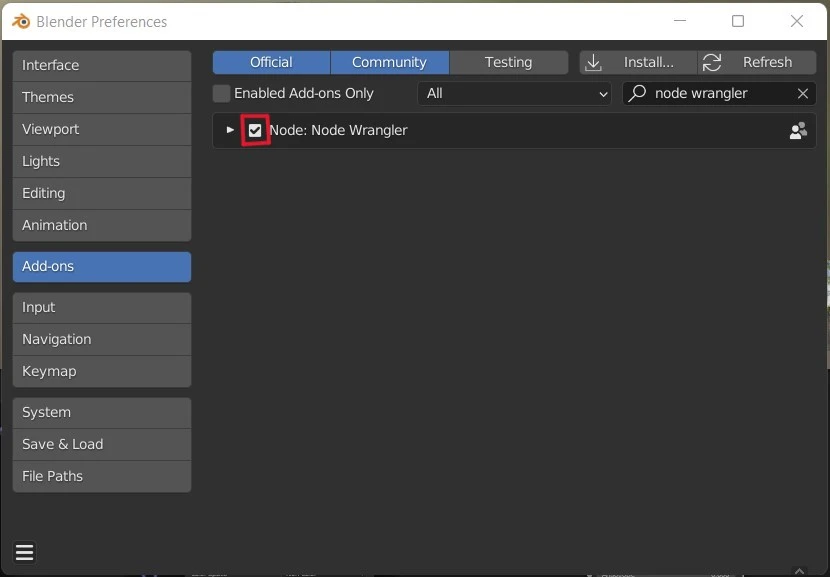Viewport: 830px width, 577px height.
Task: Click the community users icon on Node Wrangler row
Action: [798, 130]
